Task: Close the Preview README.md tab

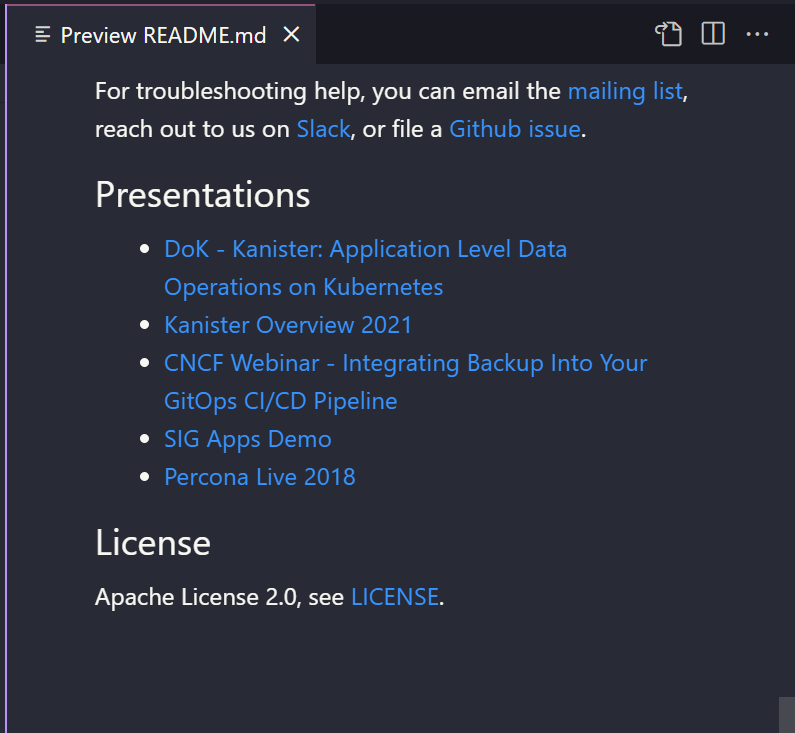Action: (291, 35)
